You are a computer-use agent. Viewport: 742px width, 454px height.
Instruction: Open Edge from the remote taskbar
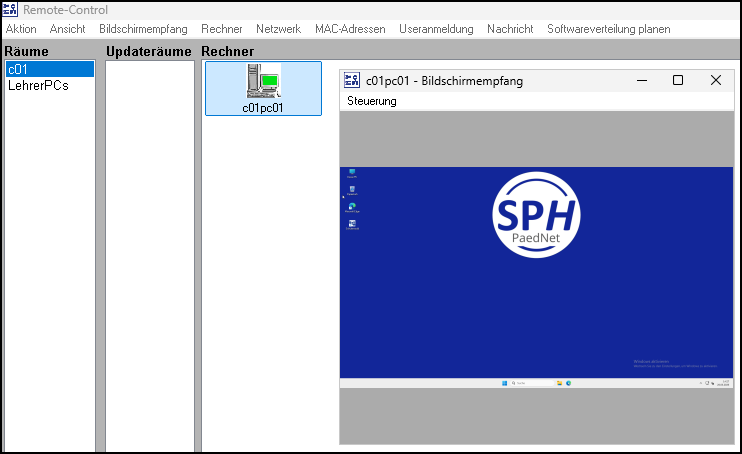click(x=568, y=383)
